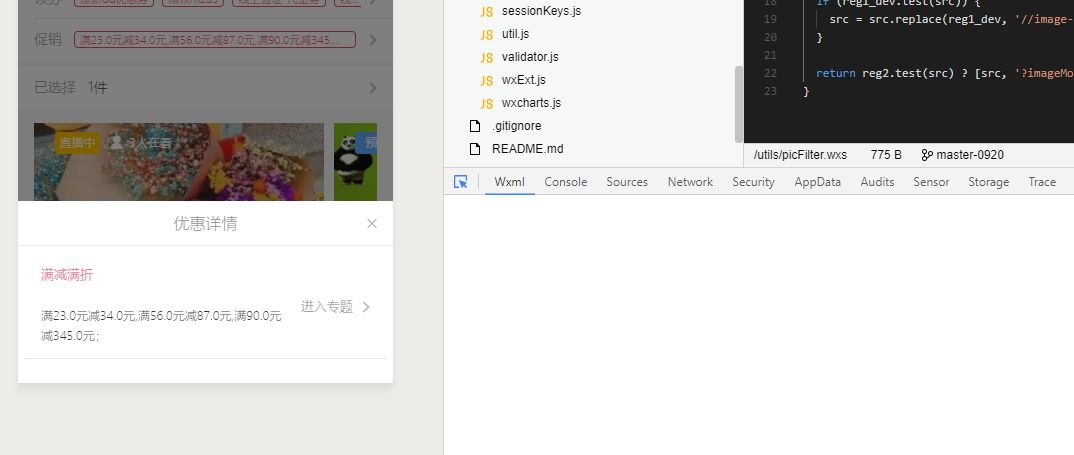Open the Network tab
Image resolution: width=1074 pixels, height=455 pixels.
pos(690,182)
